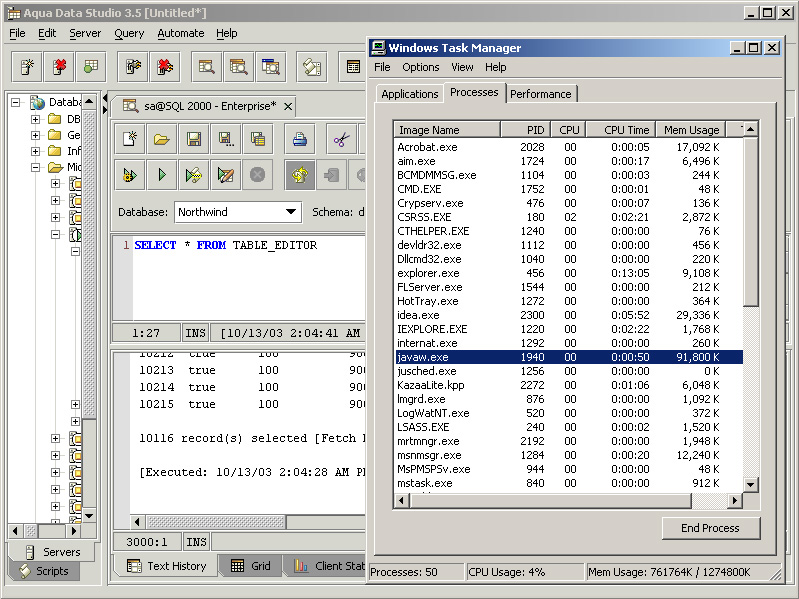The height and width of the screenshot is (599, 799).
Task: Click the Query Analyzer magnifier toolbar icon
Action: [207, 67]
